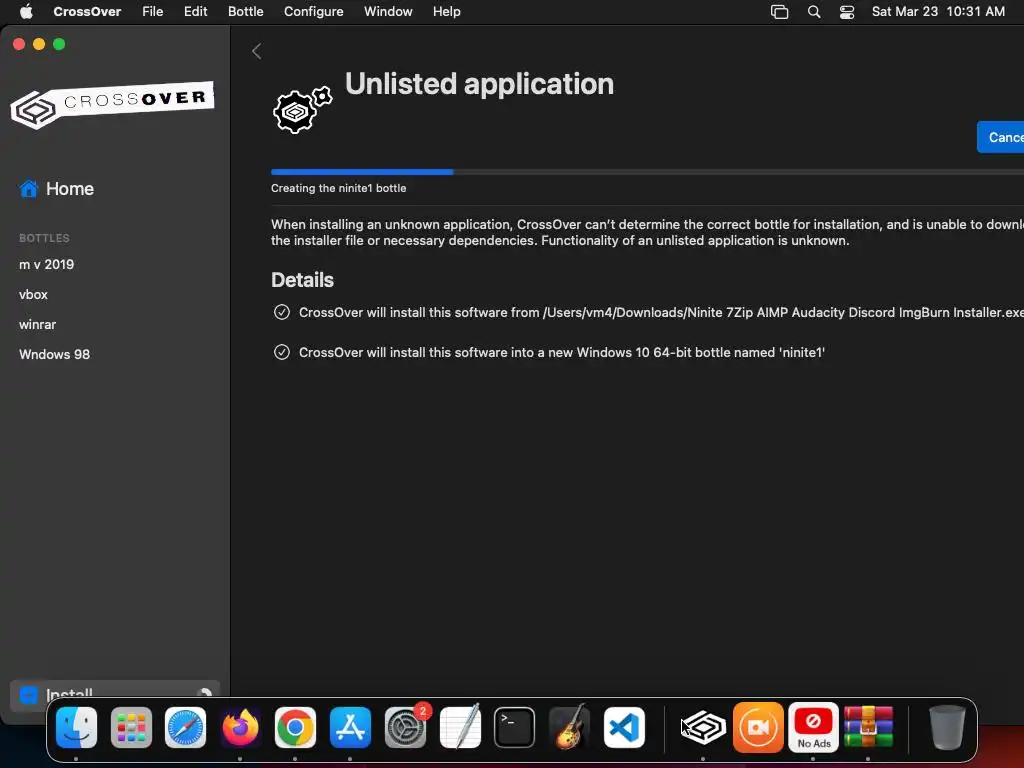Image resolution: width=1024 pixels, height=768 pixels.
Task: Click the Cancel button
Action: pyautogui.click(x=1000, y=137)
